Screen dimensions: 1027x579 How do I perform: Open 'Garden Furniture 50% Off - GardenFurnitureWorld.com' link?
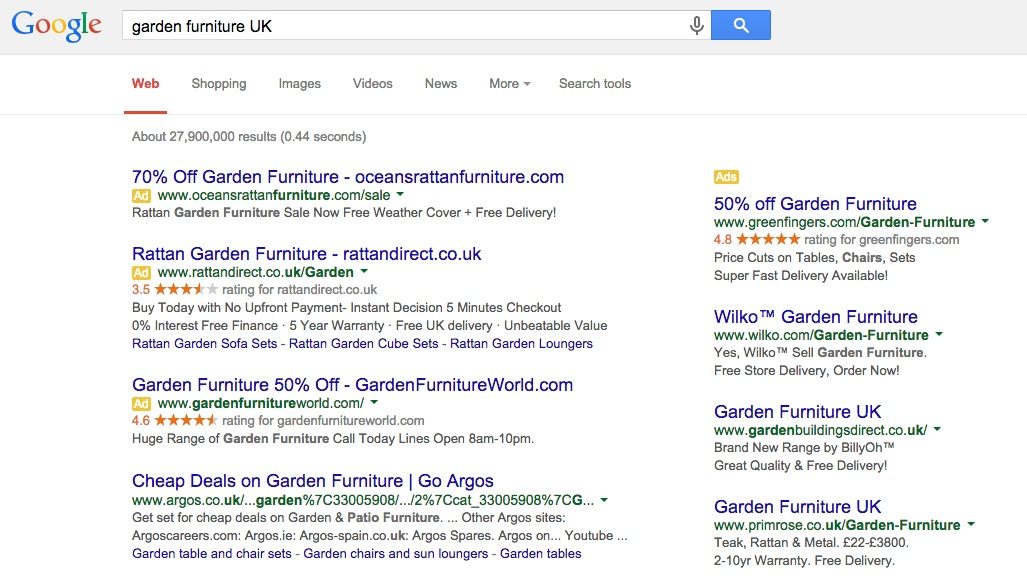click(352, 385)
